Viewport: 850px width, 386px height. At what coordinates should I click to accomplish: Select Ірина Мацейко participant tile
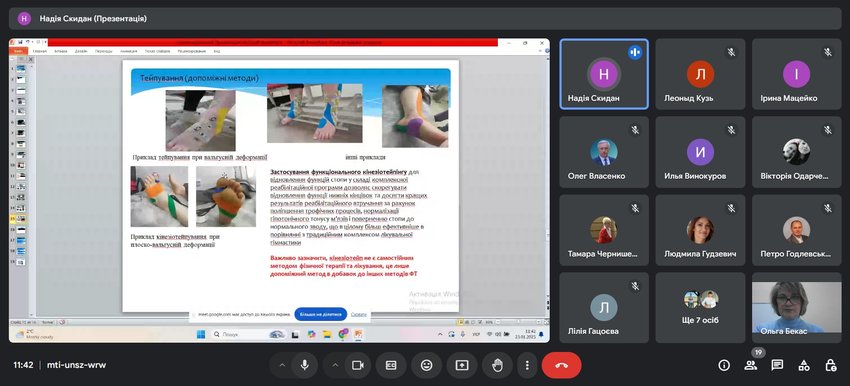click(797, 74)
